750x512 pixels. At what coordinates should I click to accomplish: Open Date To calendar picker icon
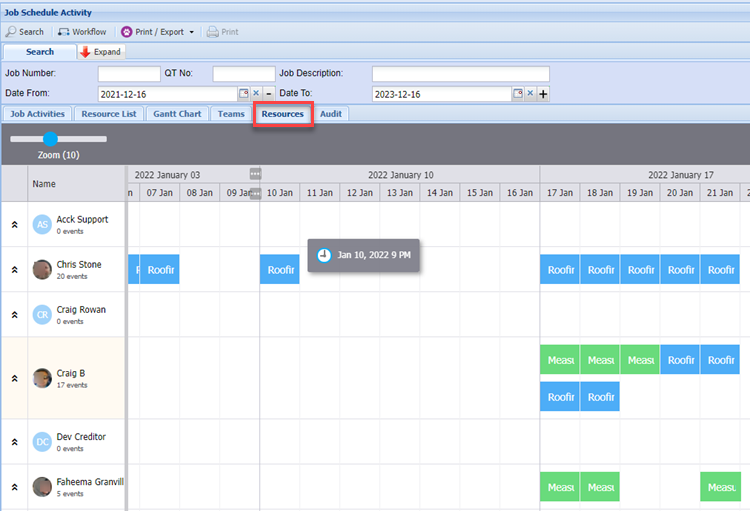[518, 94]
